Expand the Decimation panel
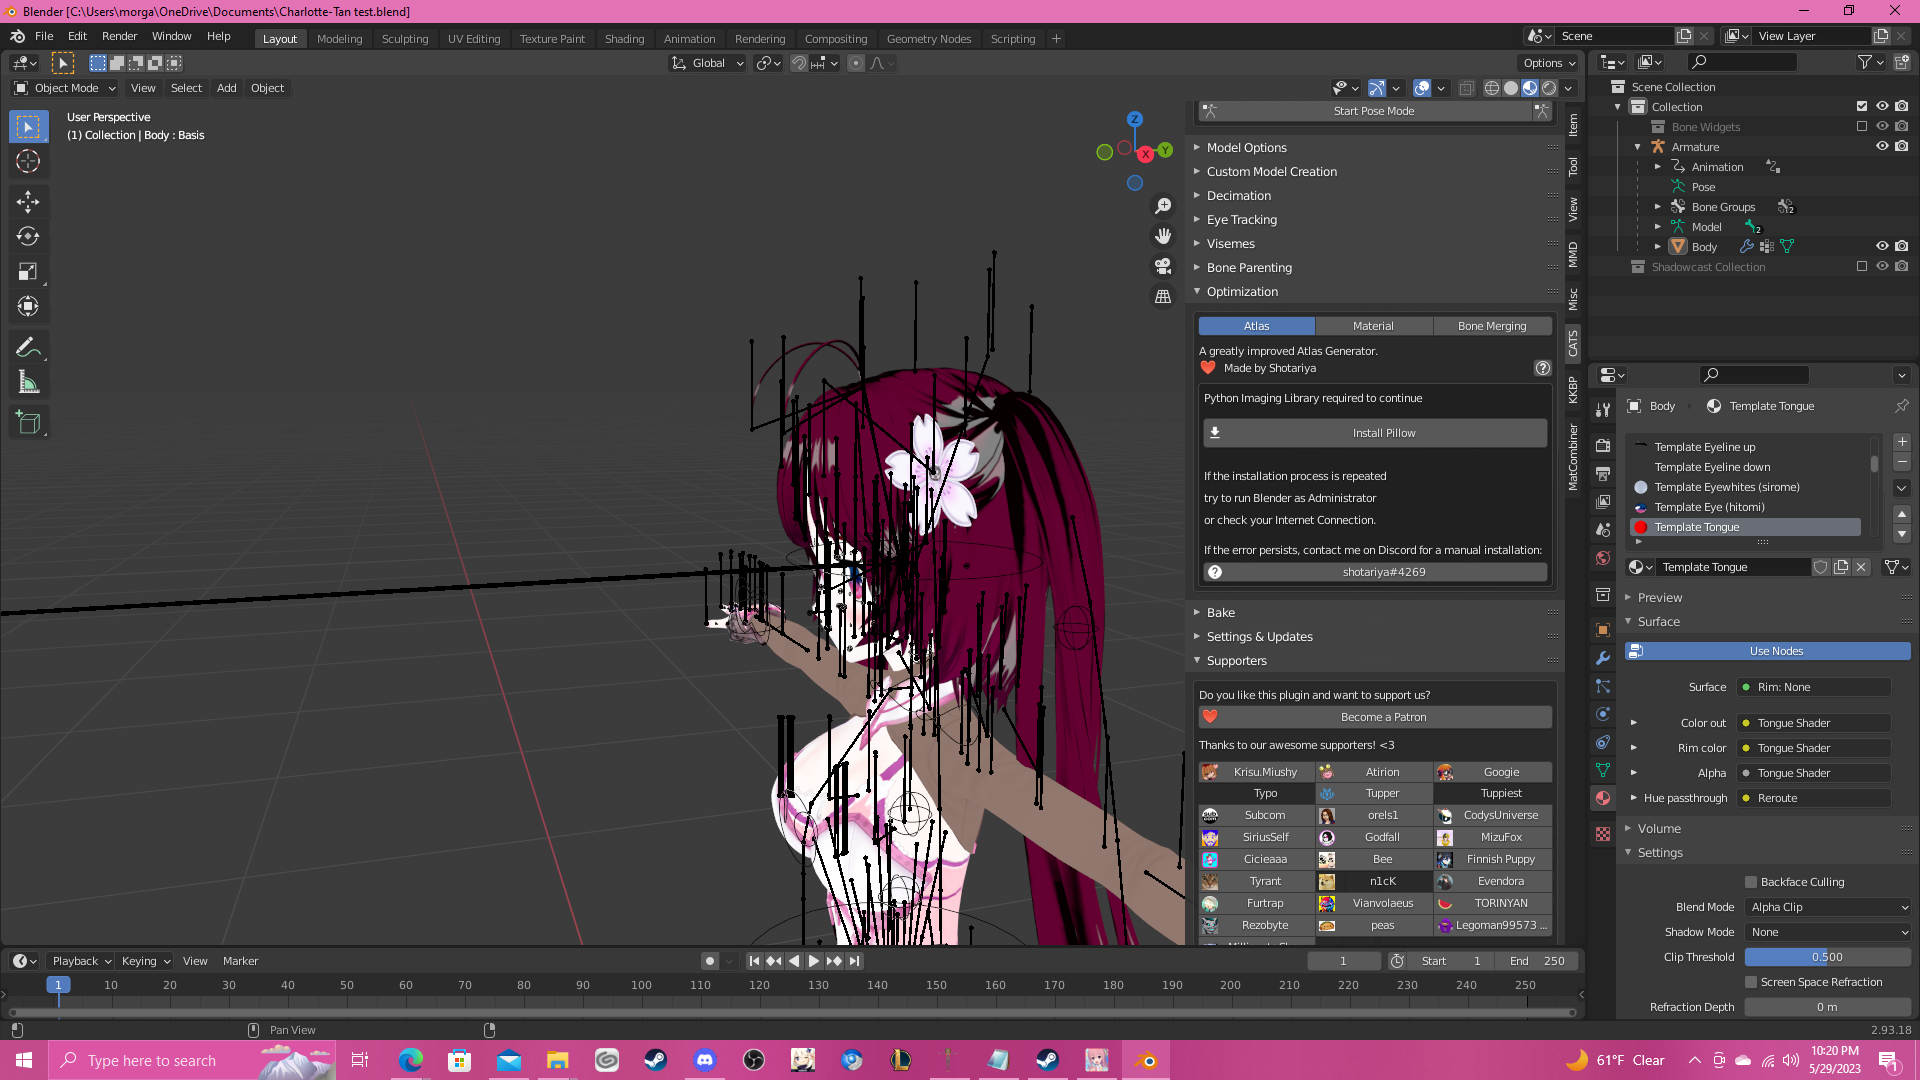Image resolution: width=1920 pixels, height=1080 pixels. point(1238,196)
